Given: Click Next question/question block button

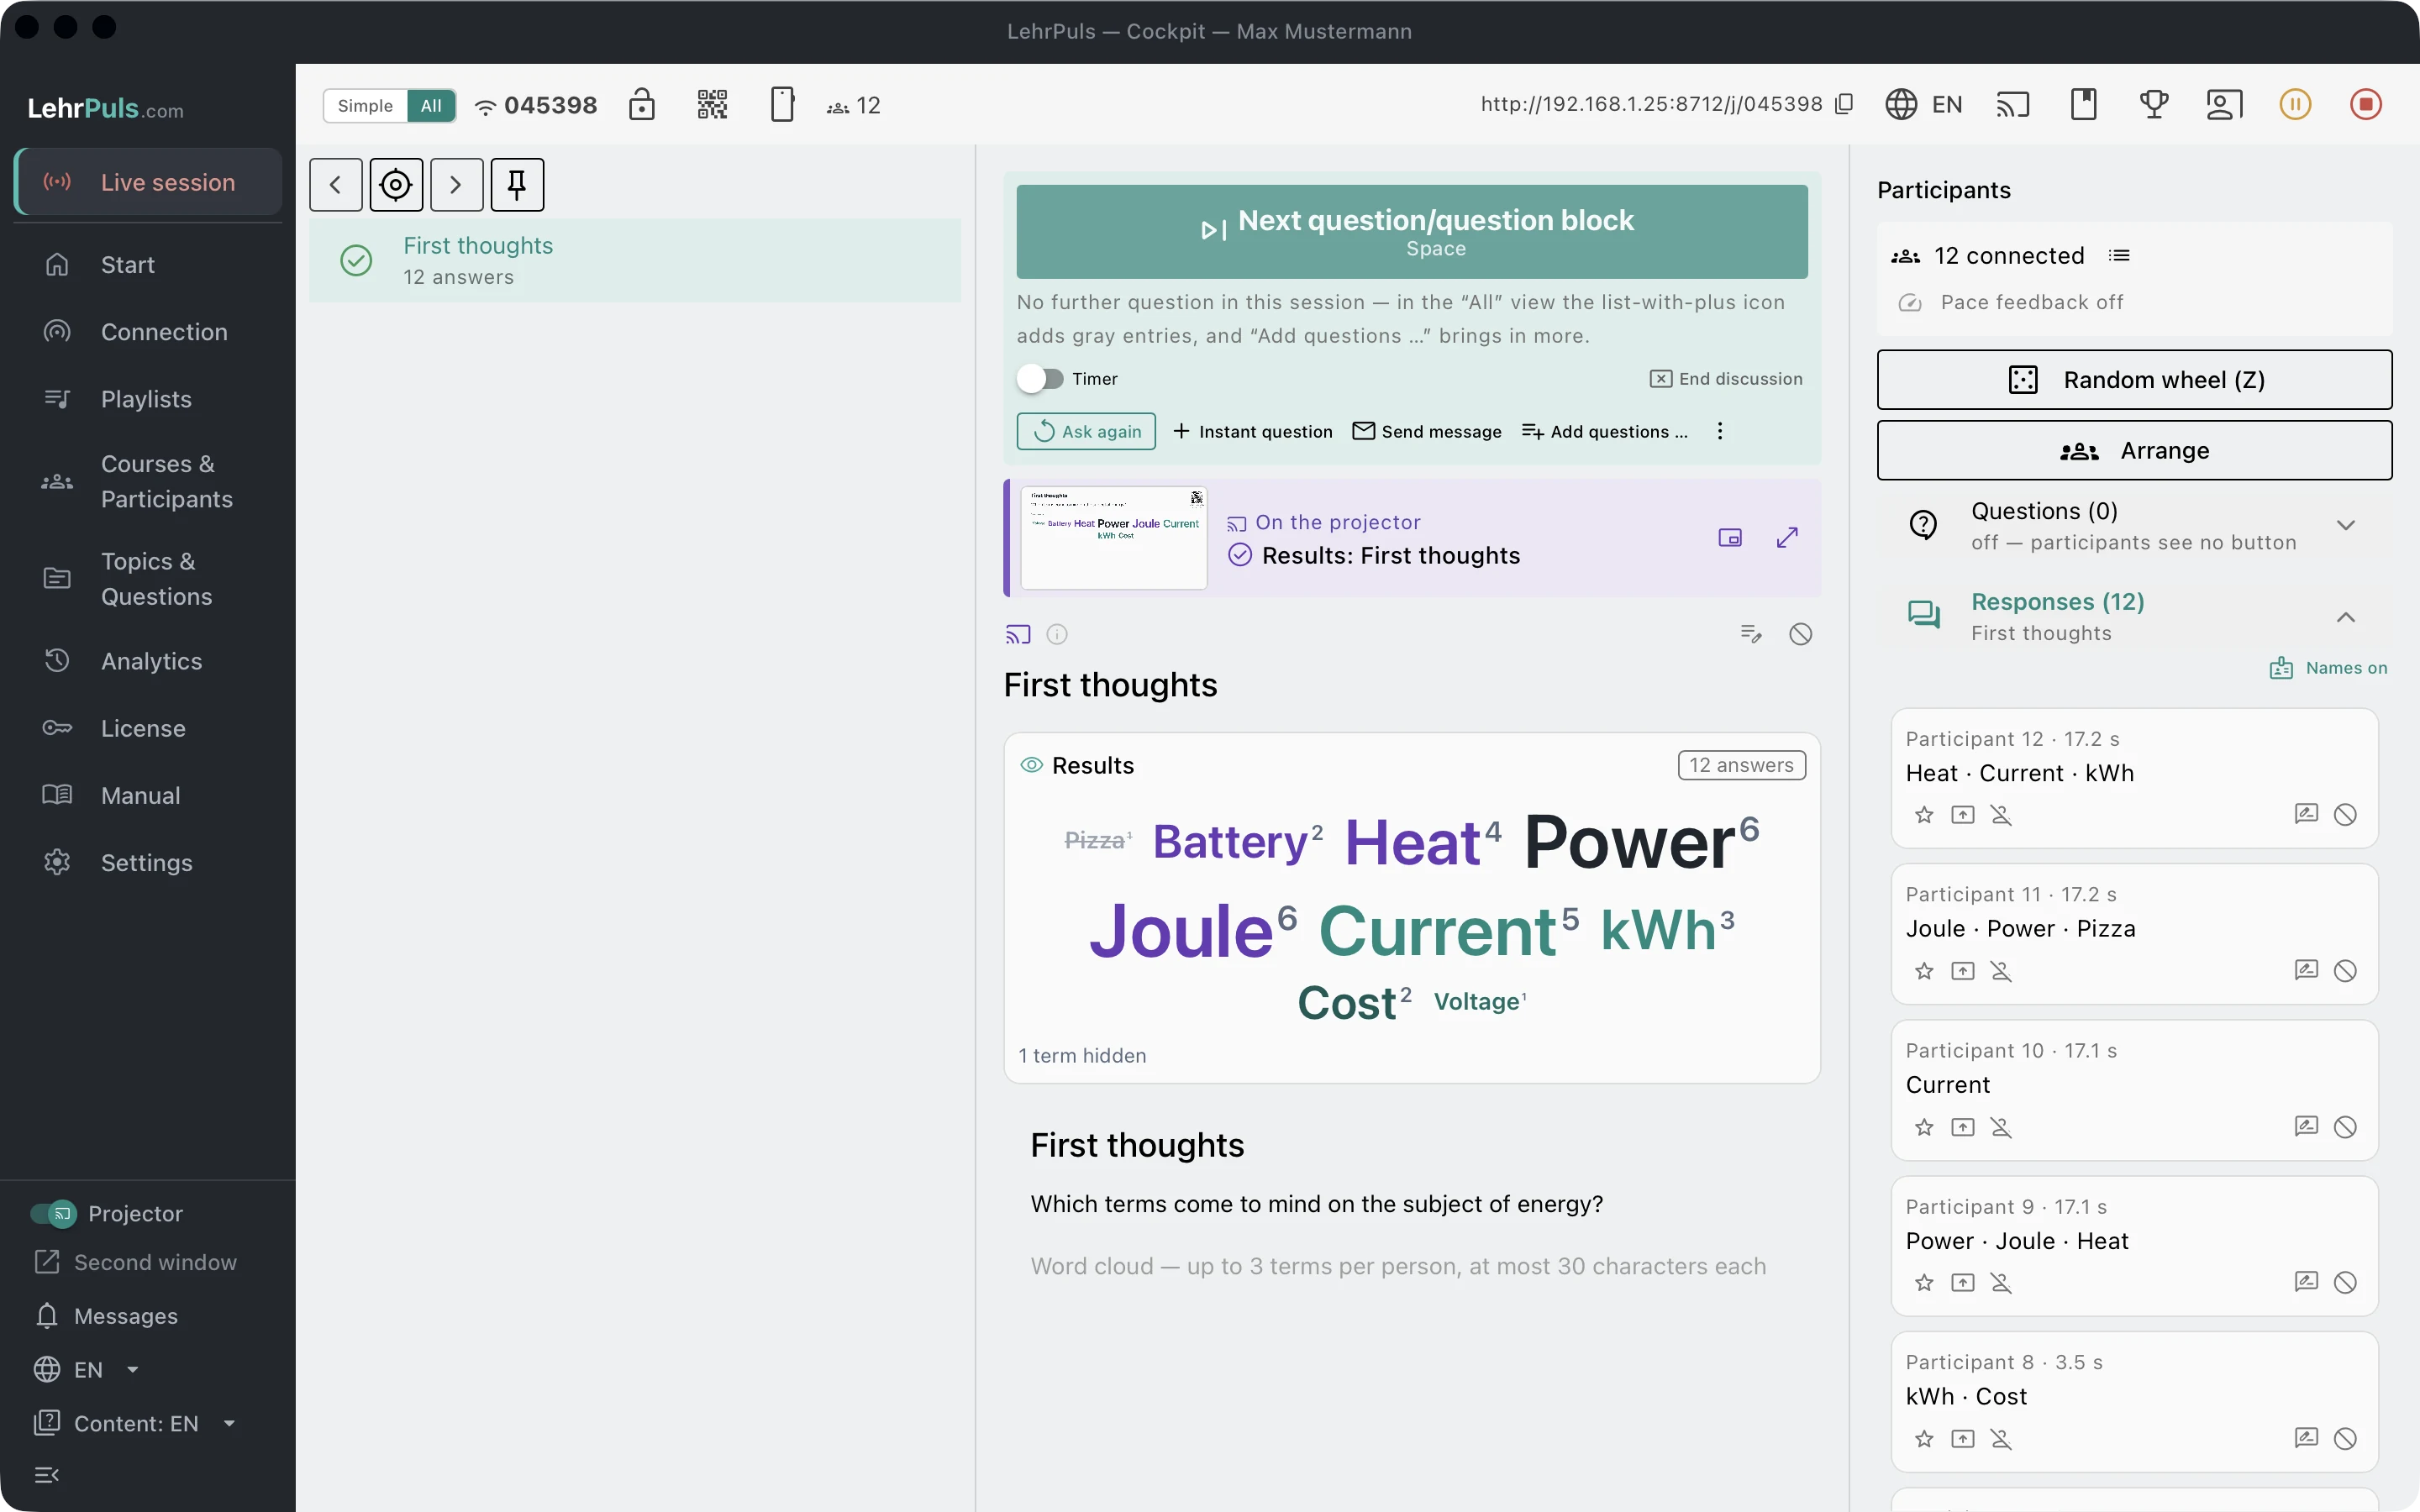Looking at the screenshot, I should coord(1411,232).
